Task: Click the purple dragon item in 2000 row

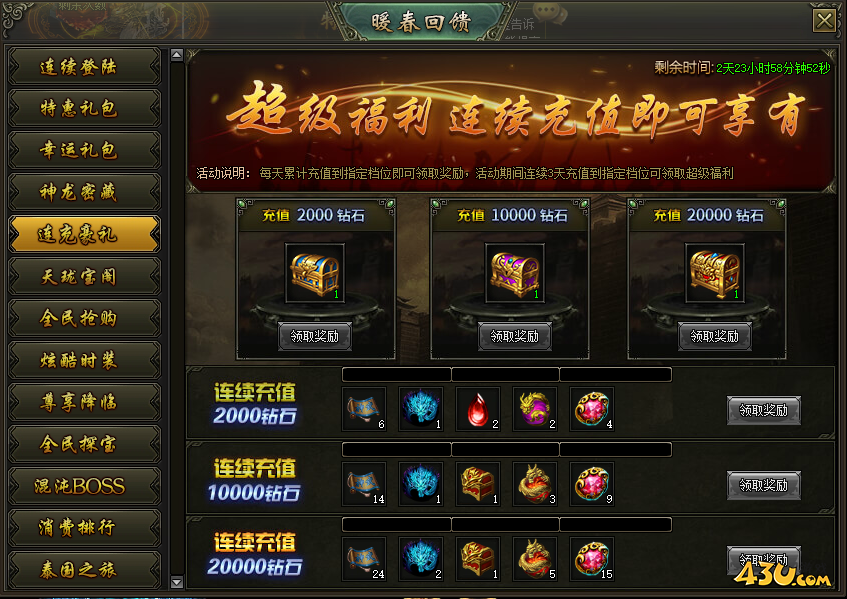Action: [x=535, y=409]
